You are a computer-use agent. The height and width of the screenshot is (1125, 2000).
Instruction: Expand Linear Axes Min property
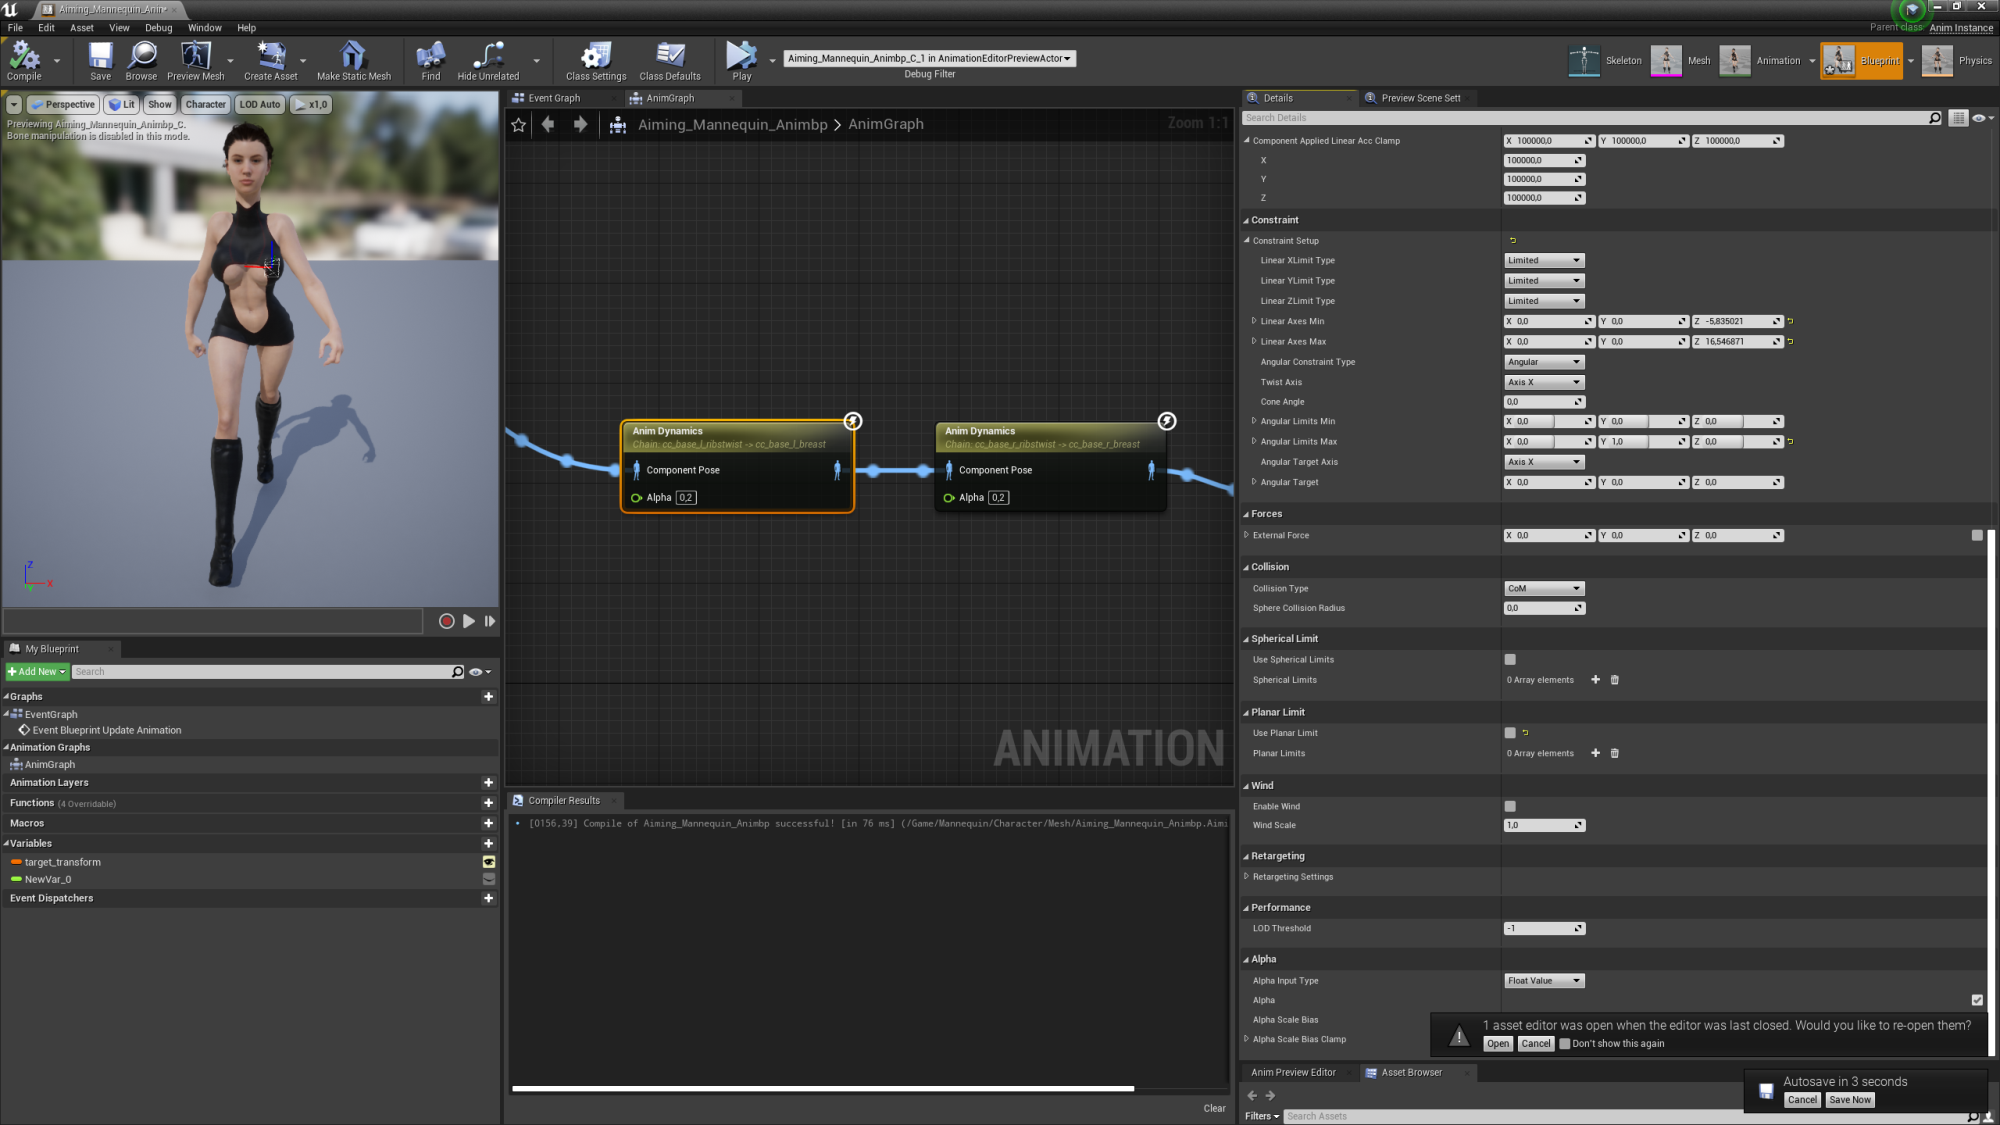click(x=1254, y=321)
